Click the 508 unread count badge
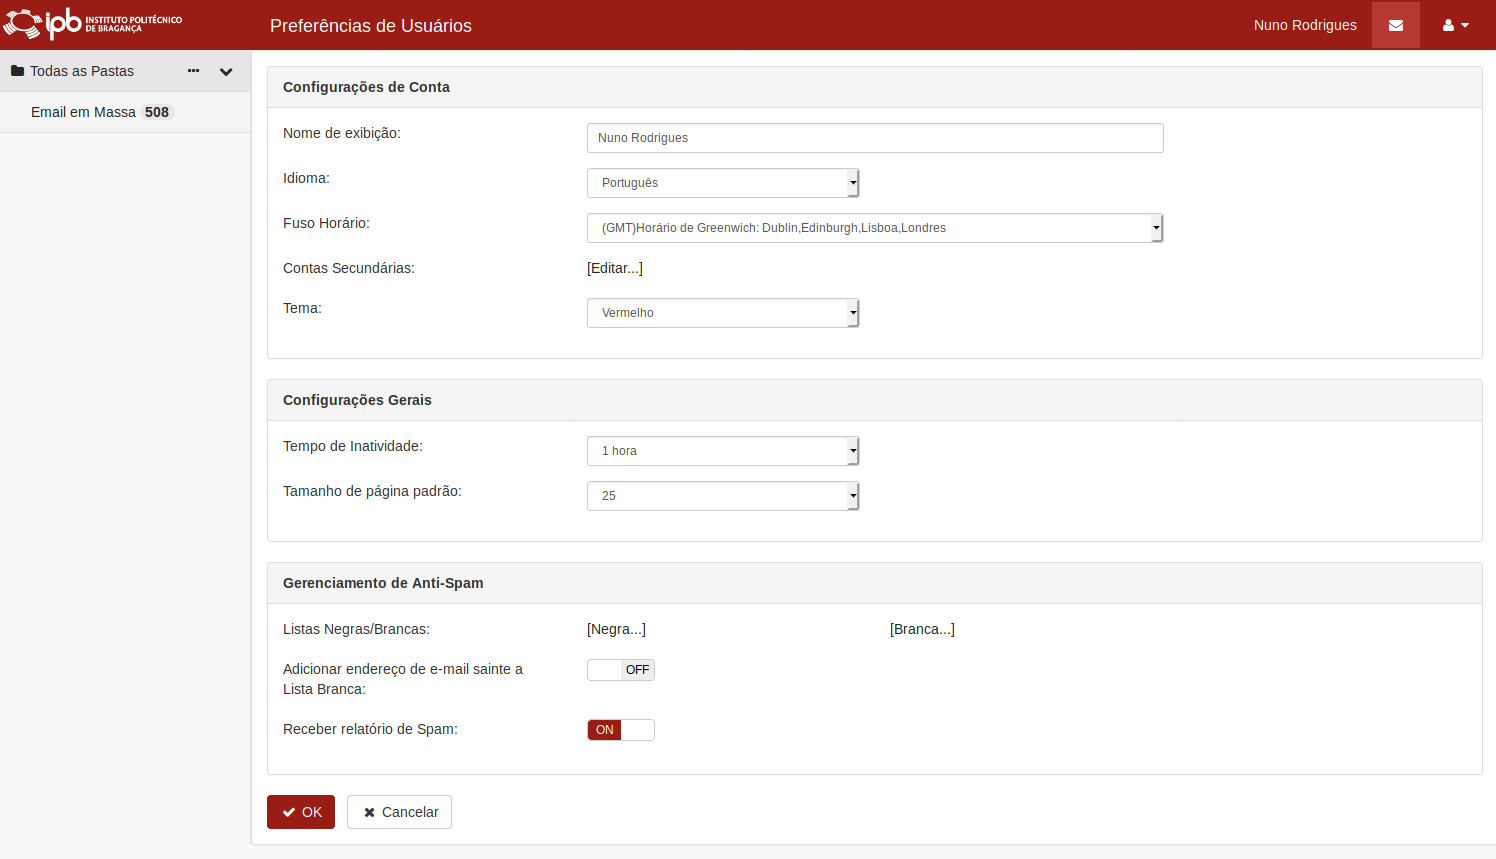 157,112
